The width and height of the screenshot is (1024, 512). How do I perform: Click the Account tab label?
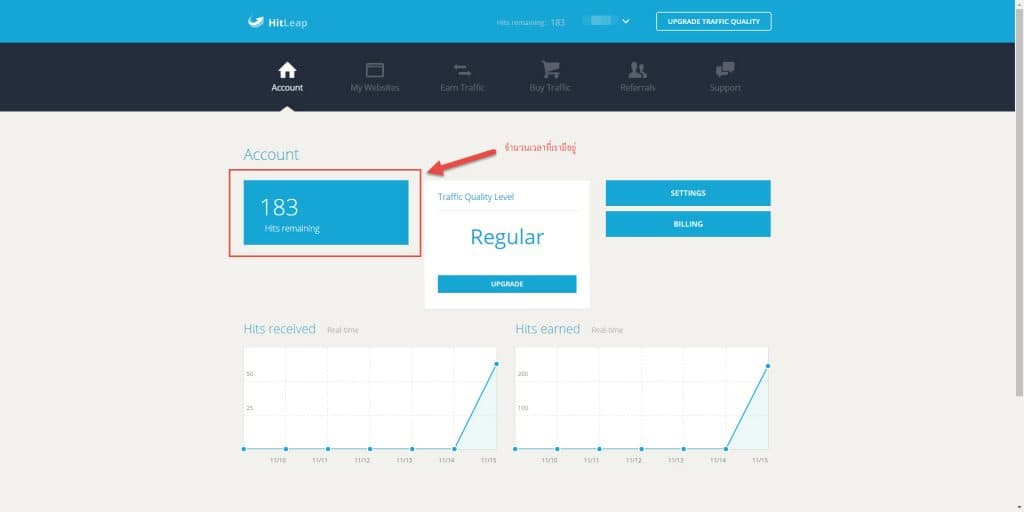pyautogui.click(x=287, y=88)
